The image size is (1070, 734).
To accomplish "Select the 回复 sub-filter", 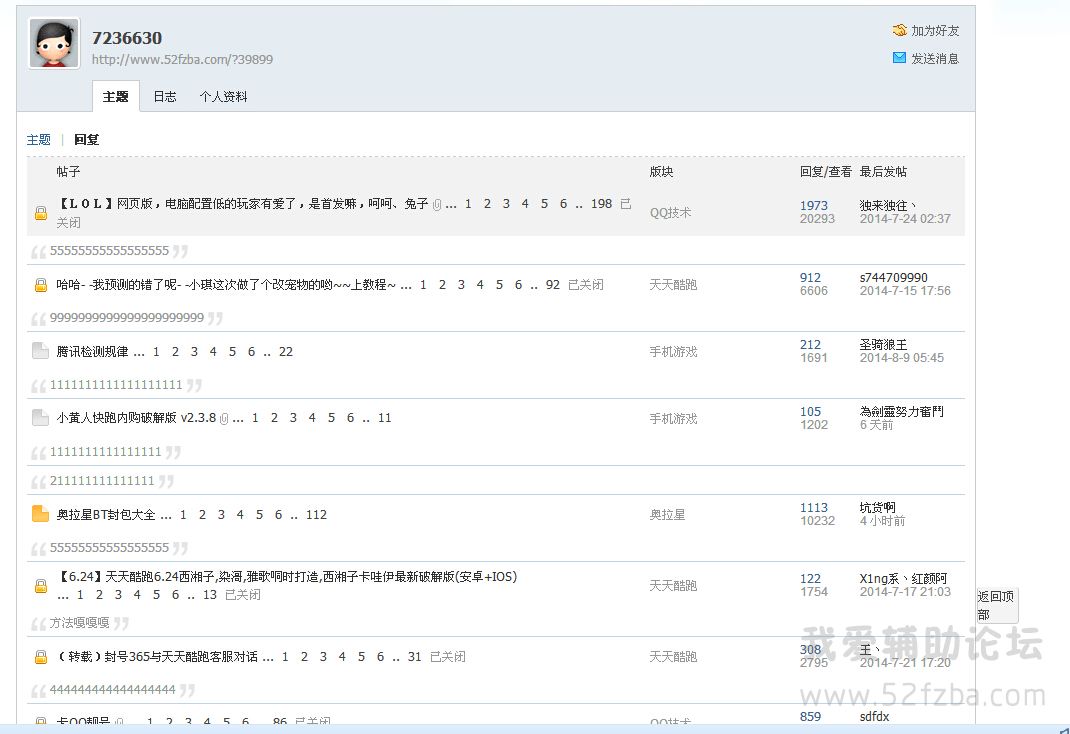I will click(87, 140).
